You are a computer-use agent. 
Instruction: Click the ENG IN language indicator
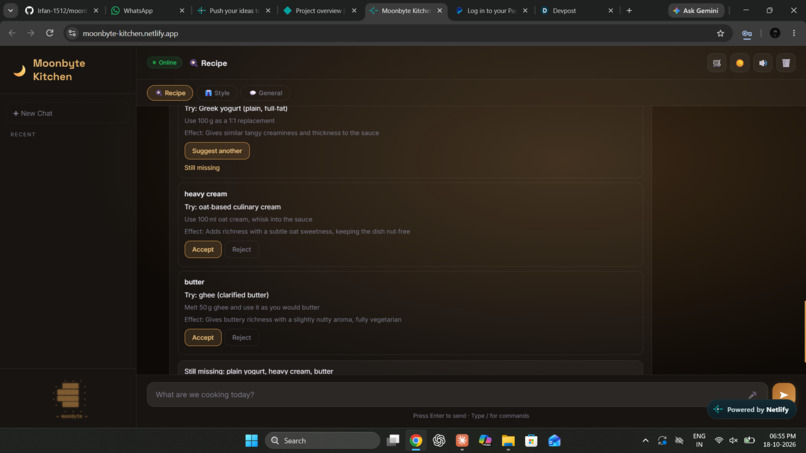coord(699,441)
